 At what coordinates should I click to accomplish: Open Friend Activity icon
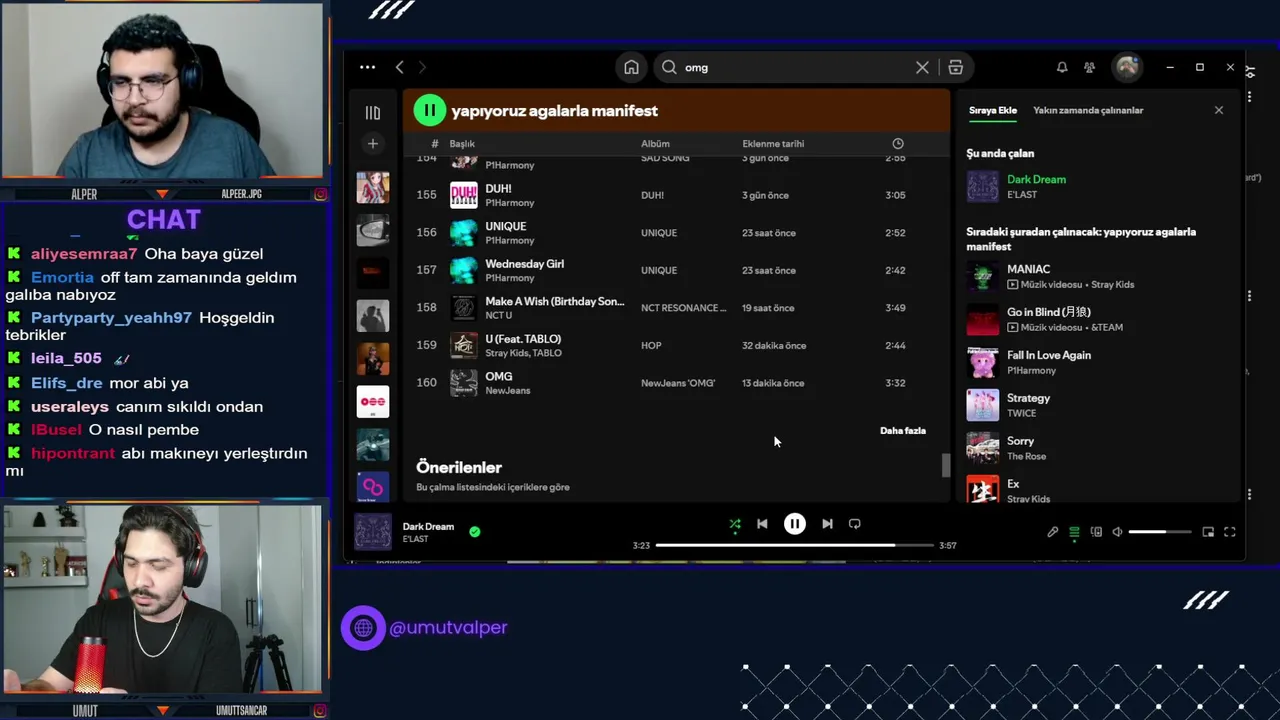pyautogui.click(x=1089, y=67)
